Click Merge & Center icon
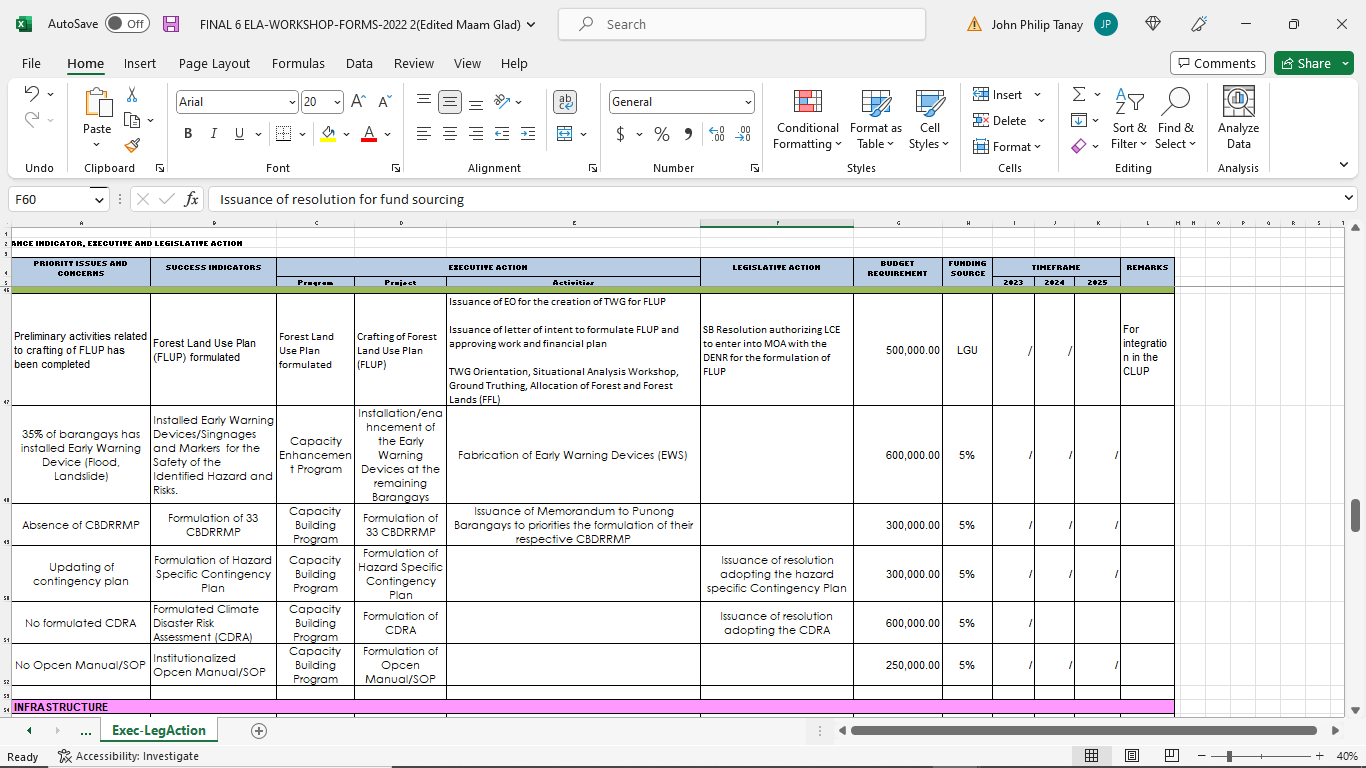 tap(564, 134)
